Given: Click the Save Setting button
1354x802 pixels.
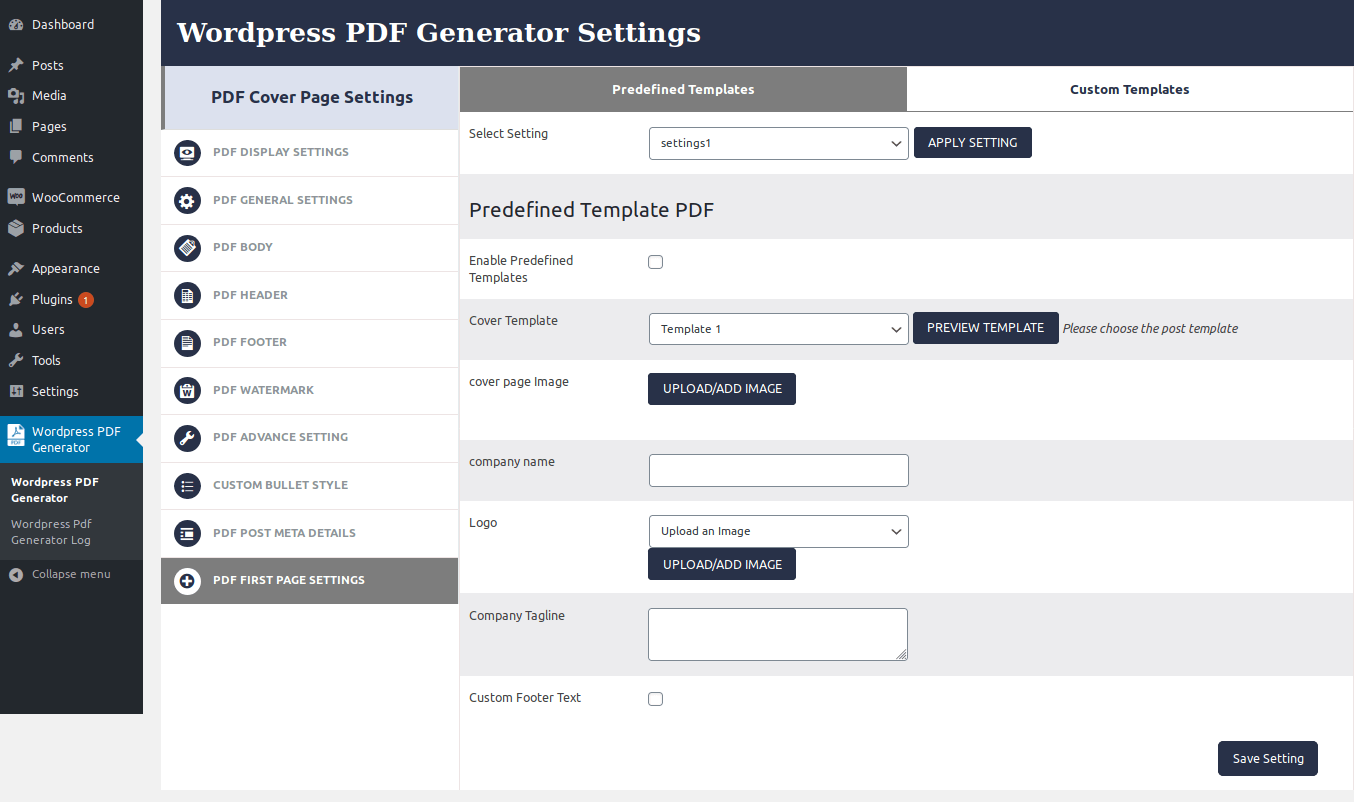Looking at the screenshot, I should pyautogui.click(x=1268, y=758).
